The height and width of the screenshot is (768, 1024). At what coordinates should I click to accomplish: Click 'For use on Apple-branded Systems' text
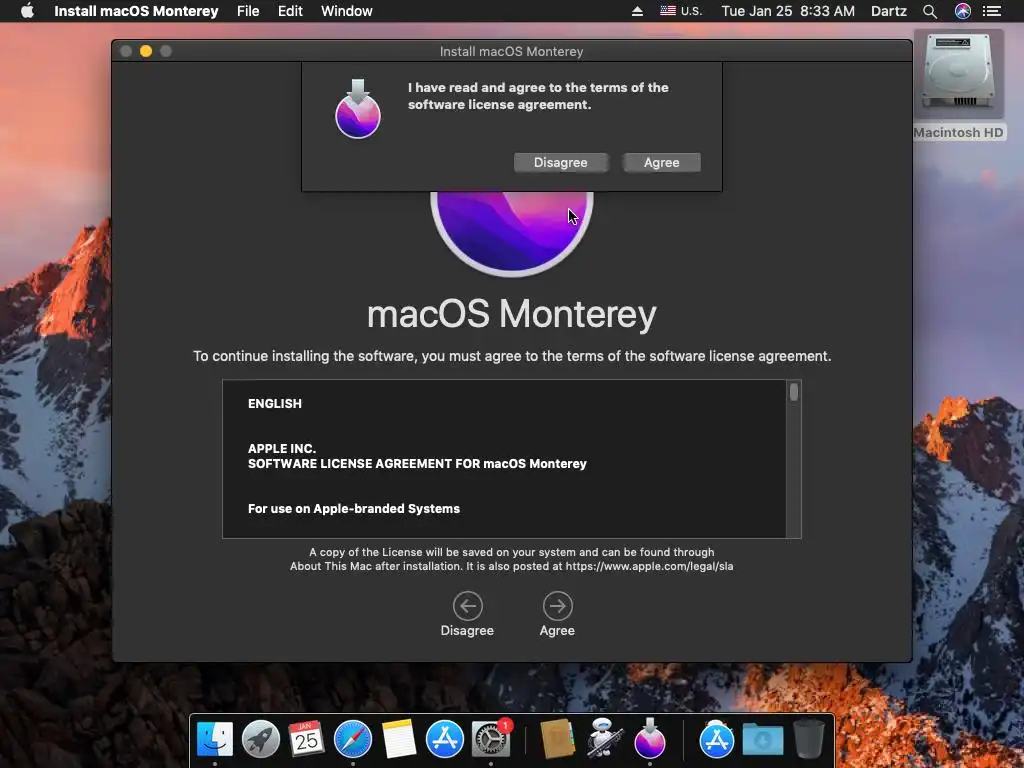click(x=354, y=509)
